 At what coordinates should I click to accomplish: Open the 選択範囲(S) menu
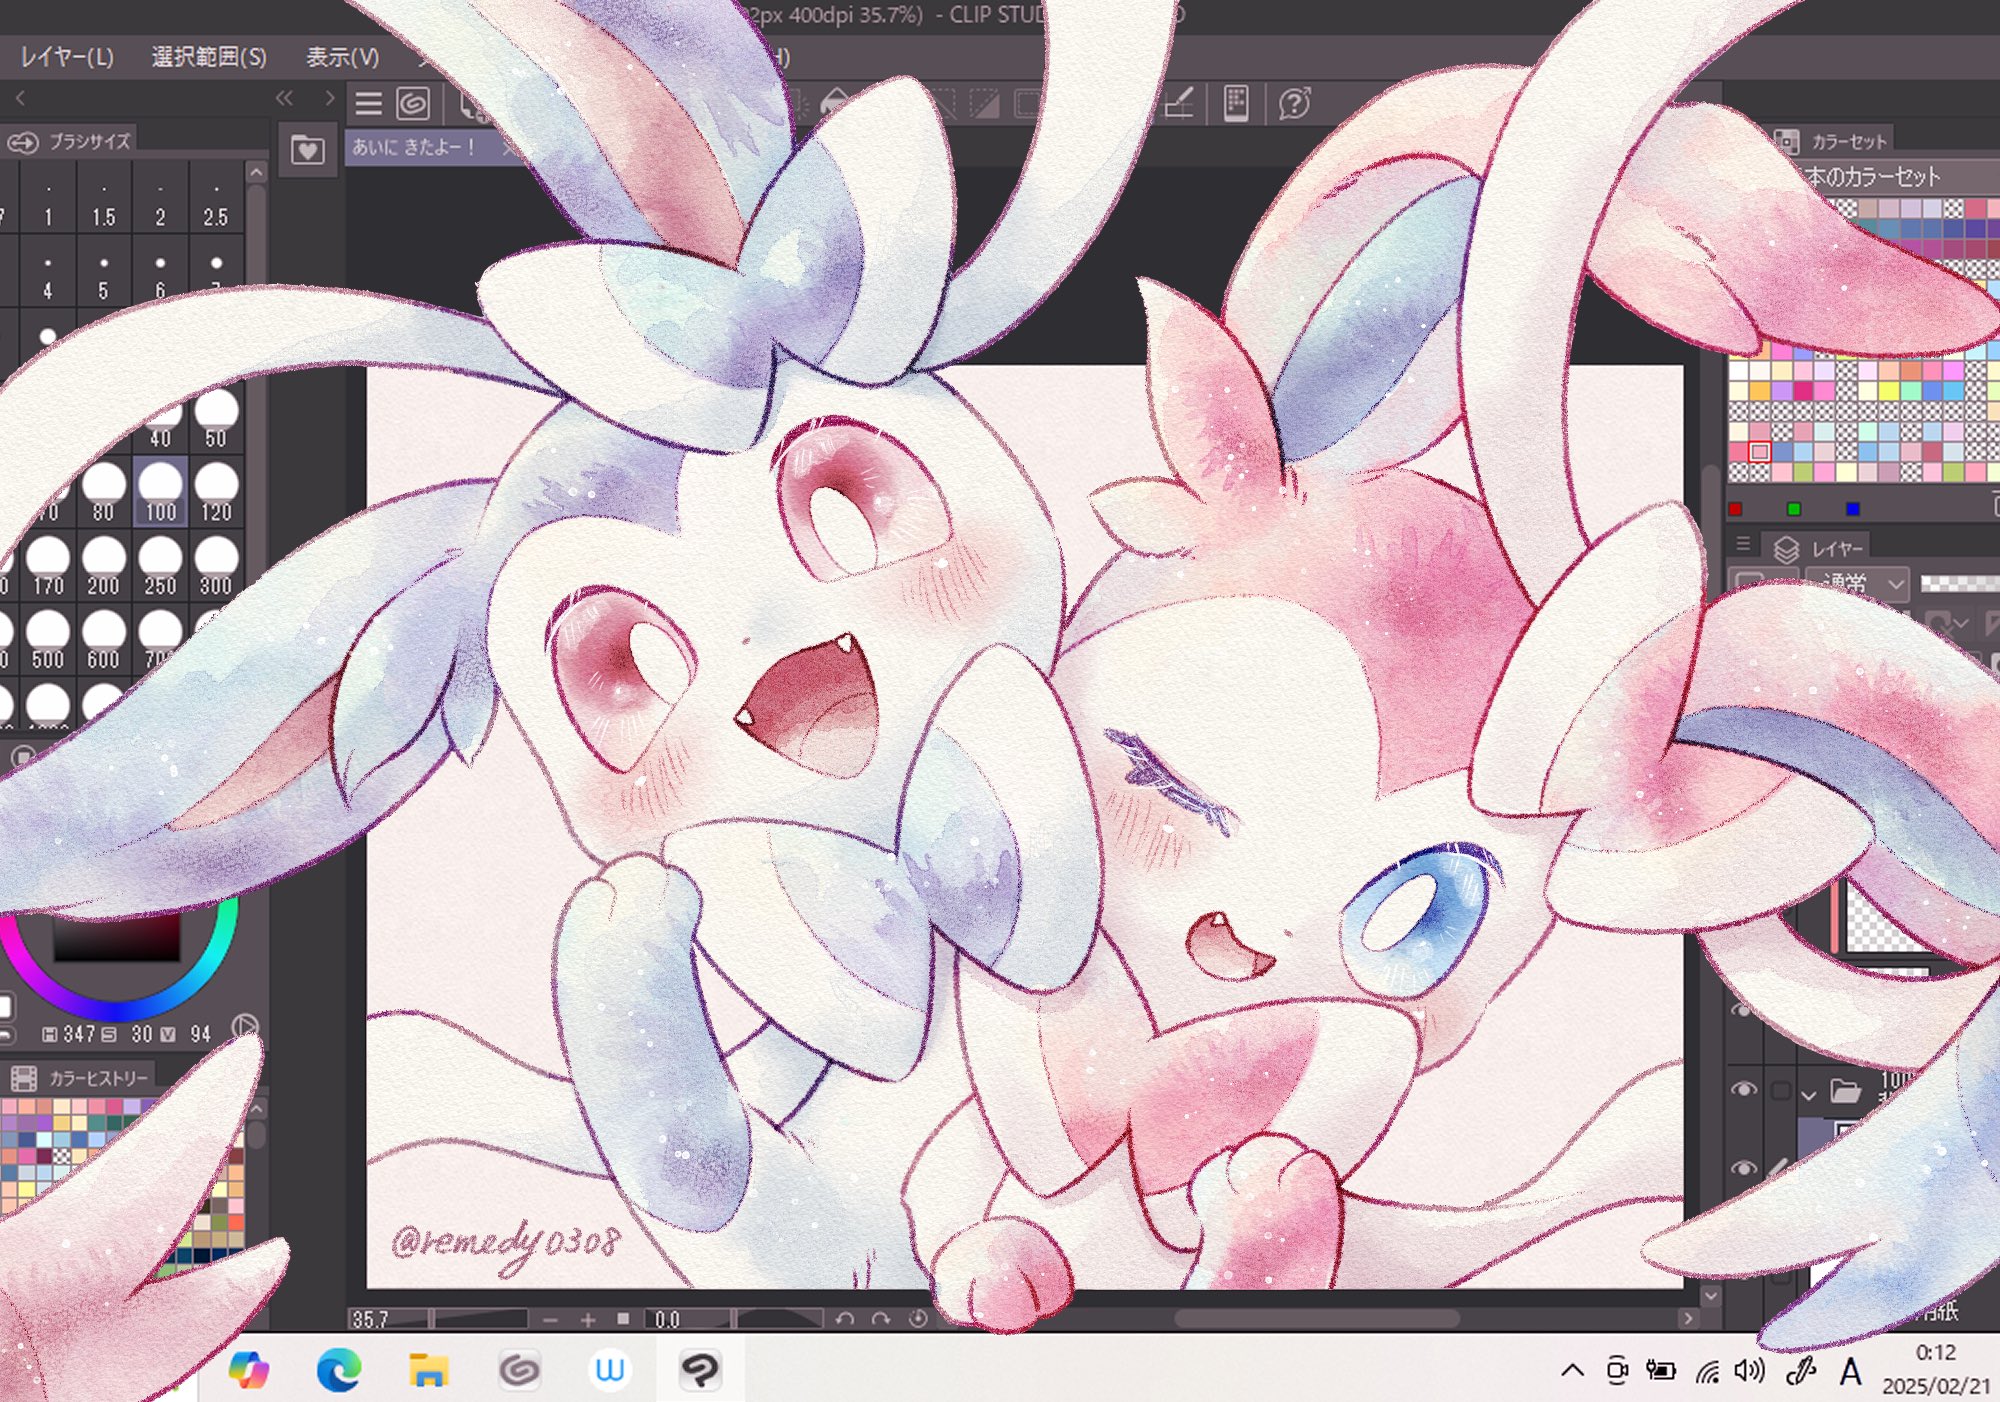pos(209,57)
